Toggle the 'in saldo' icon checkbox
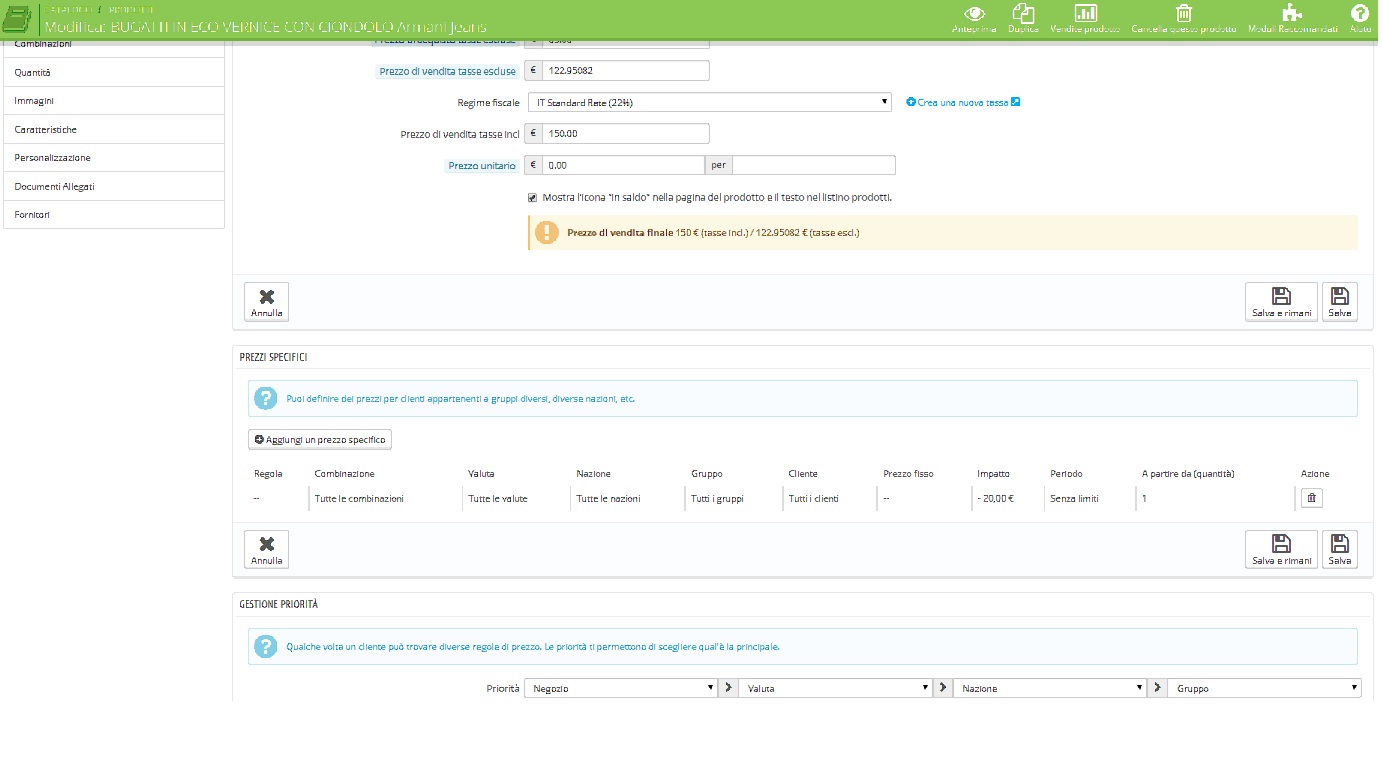The height and width of the screenshot is (768, 1383). [x=533, y=198]
